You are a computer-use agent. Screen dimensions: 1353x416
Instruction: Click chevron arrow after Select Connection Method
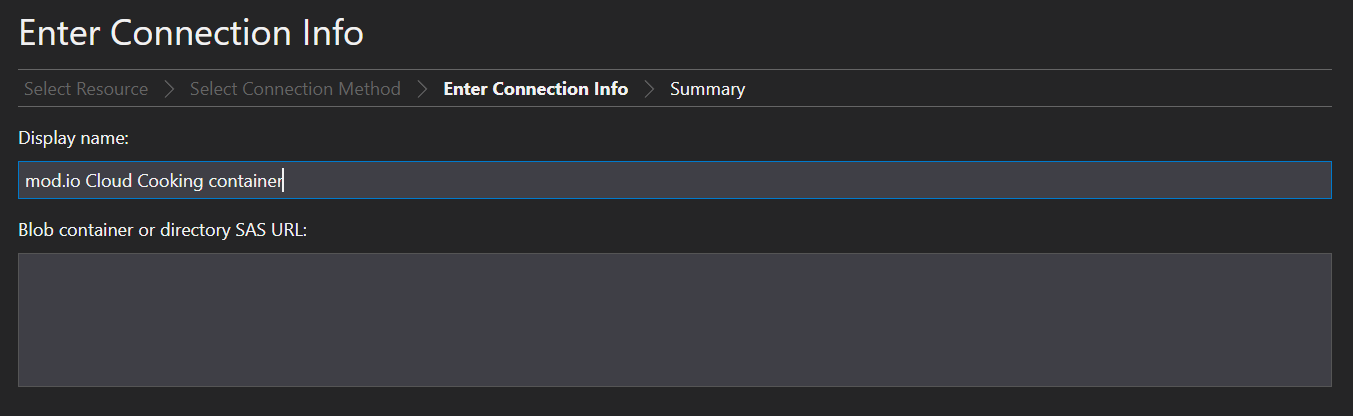click(422, 89)
